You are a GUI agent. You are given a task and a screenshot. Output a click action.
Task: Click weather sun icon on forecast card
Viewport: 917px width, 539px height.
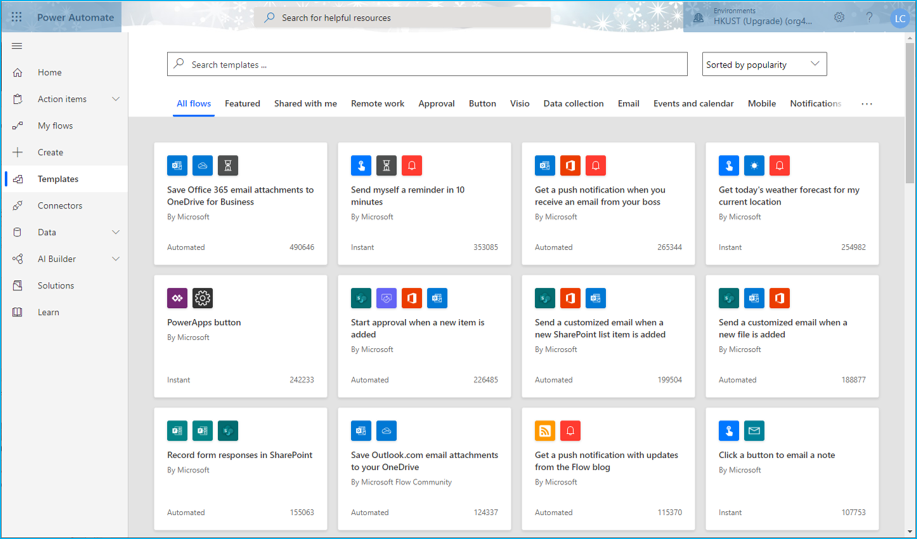tap(754, 165)
